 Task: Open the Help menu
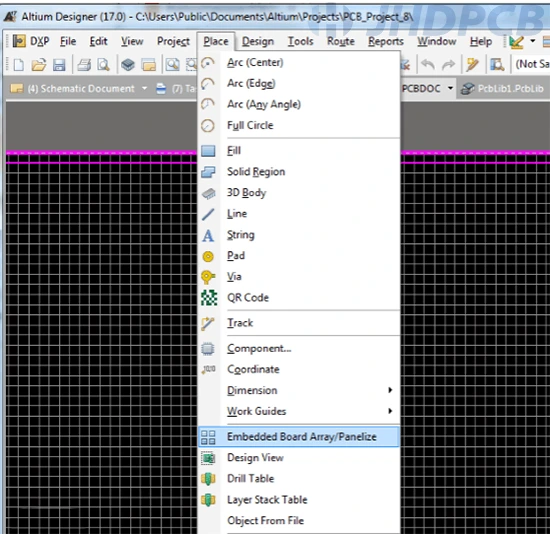[x=481, y=41]
